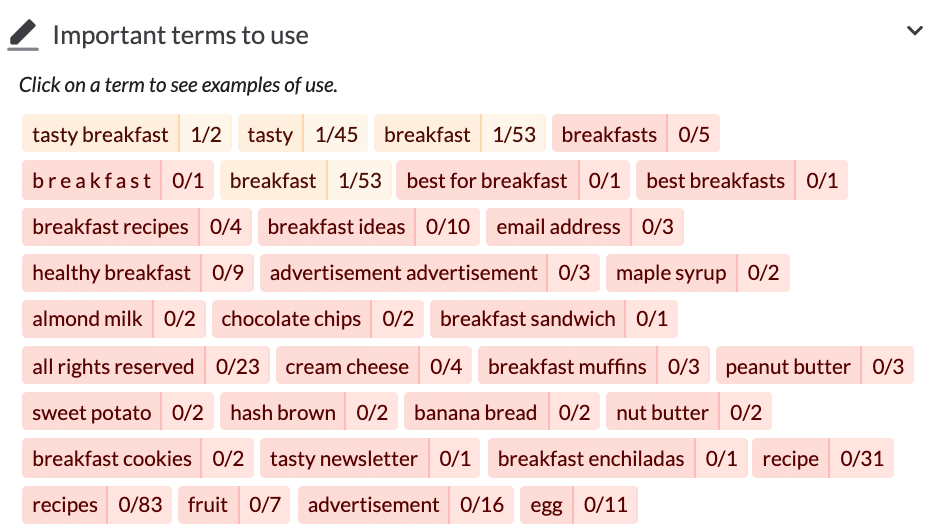Select the 'chocolate chips' term
The height and width of the screenshot is (532, 930).
(x=291, y=319)
